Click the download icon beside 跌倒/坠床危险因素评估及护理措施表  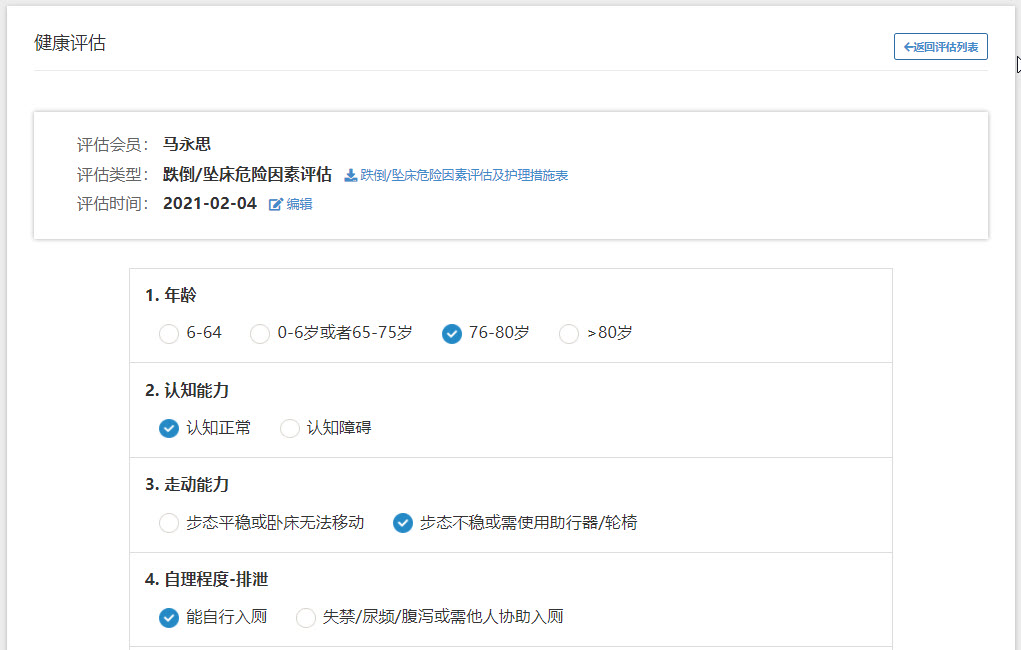point(350,175)
